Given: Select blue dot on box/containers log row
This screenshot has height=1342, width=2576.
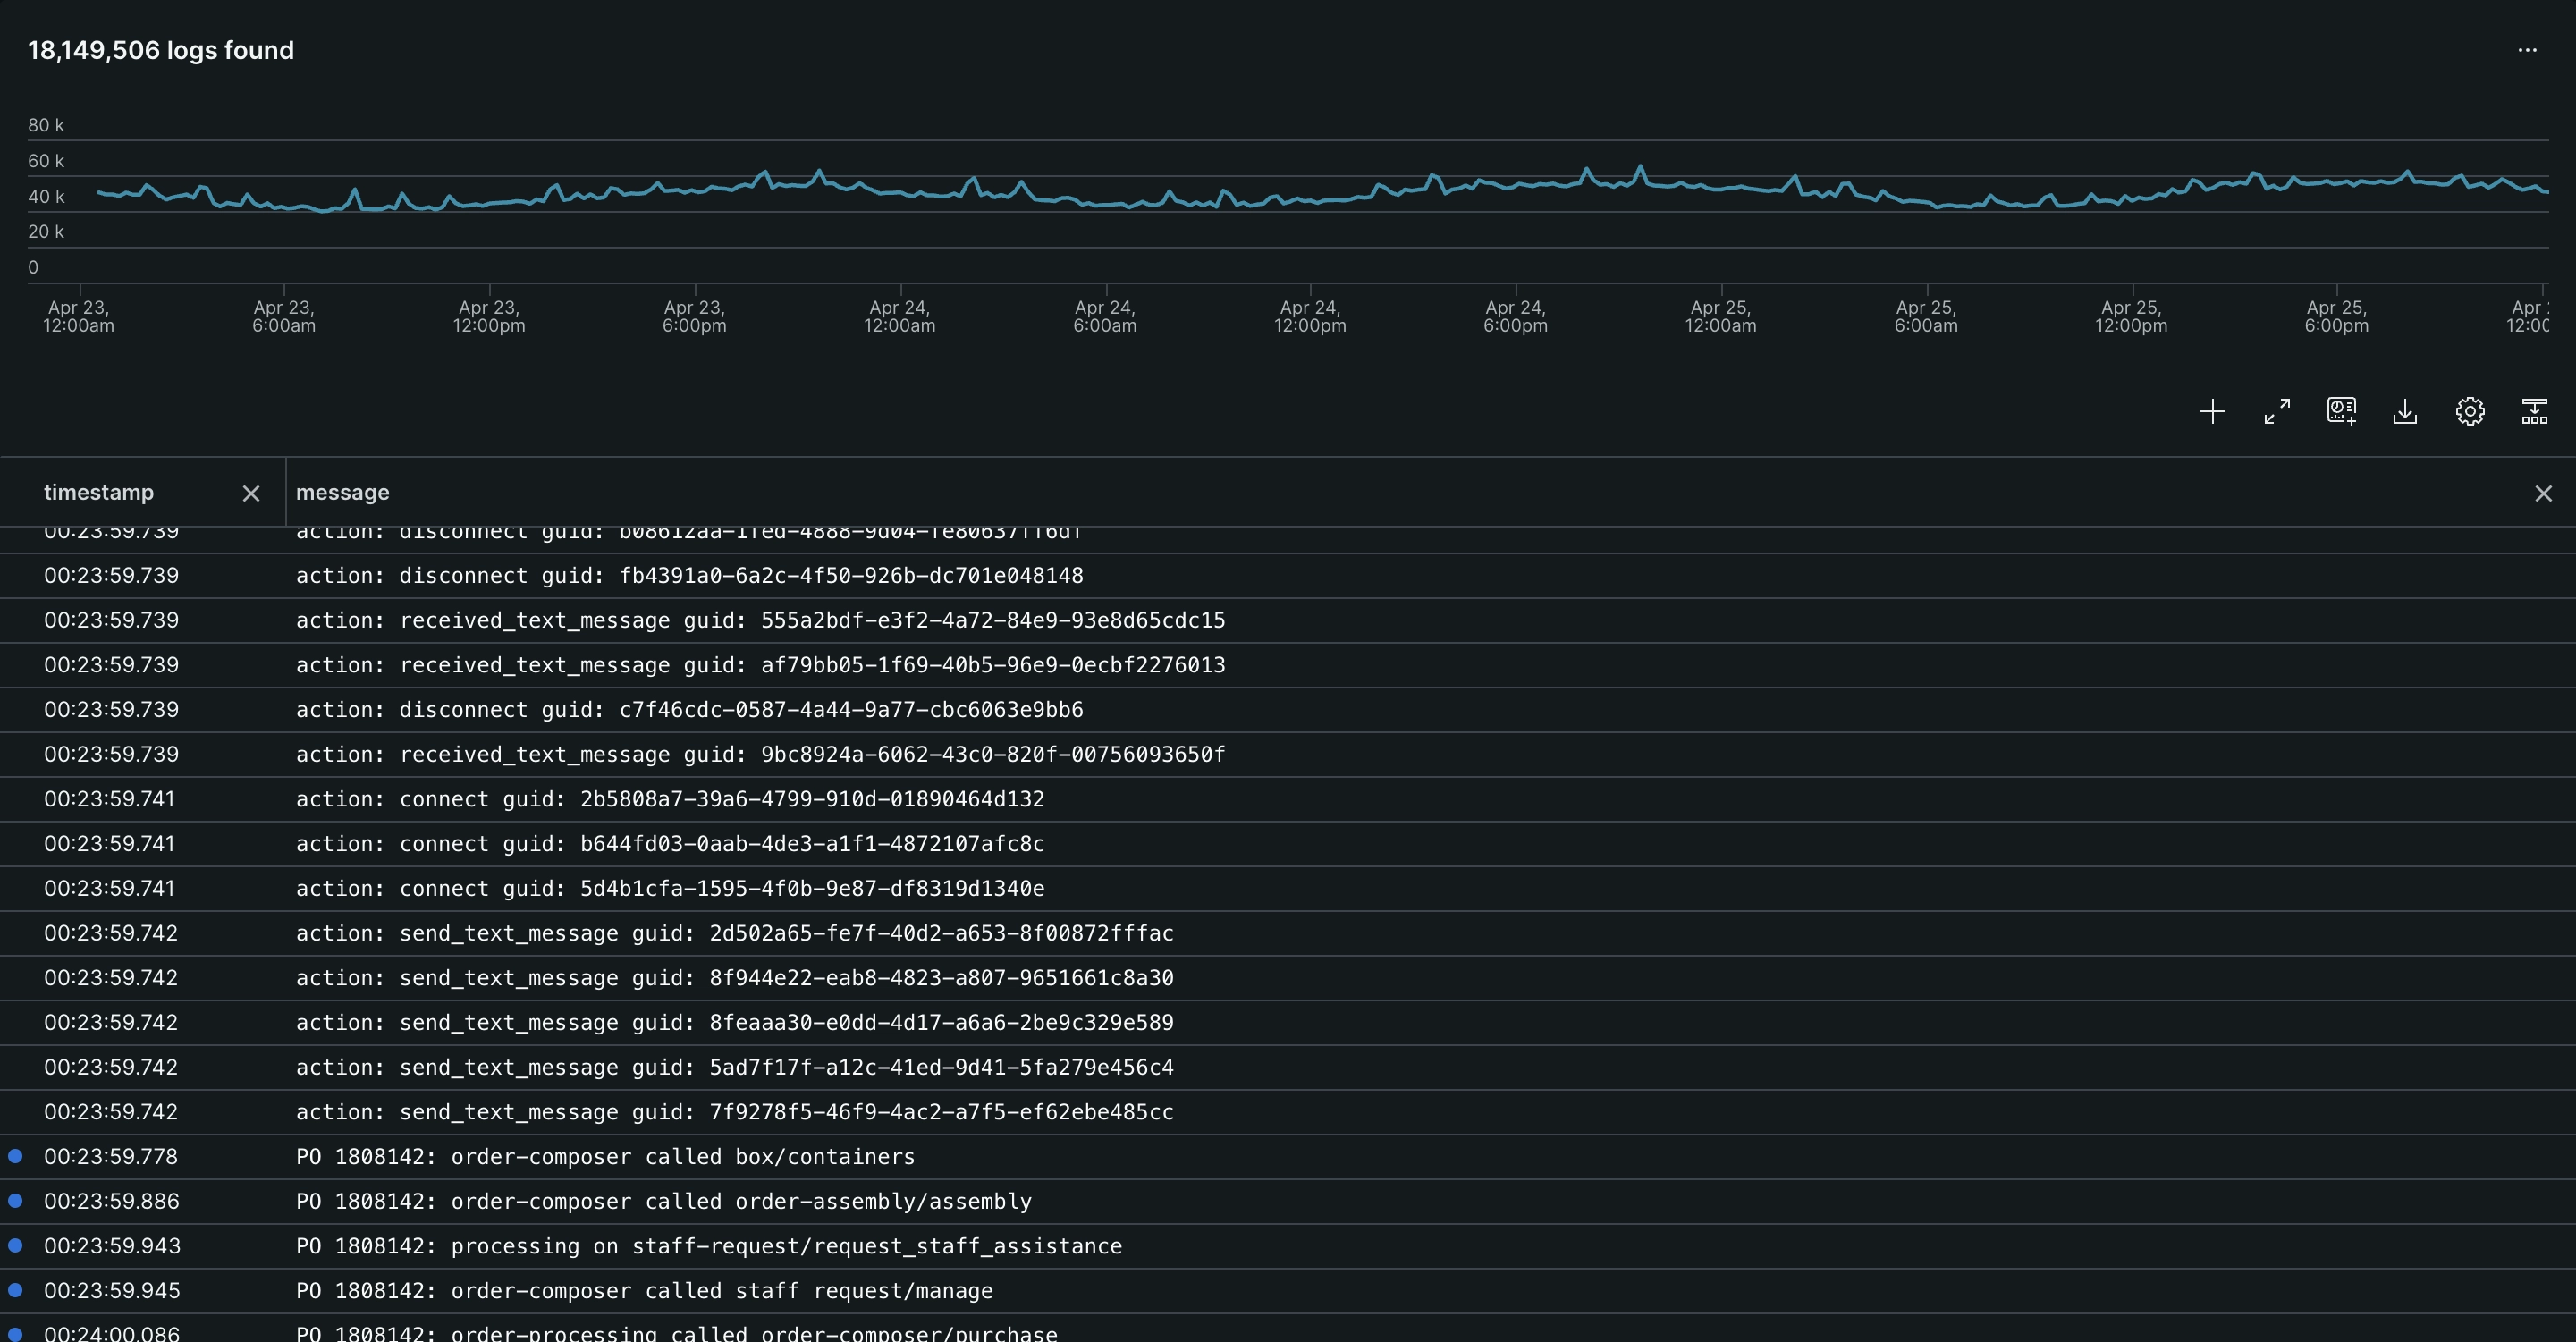Looking at the screenshot, I should [16, 1156].
